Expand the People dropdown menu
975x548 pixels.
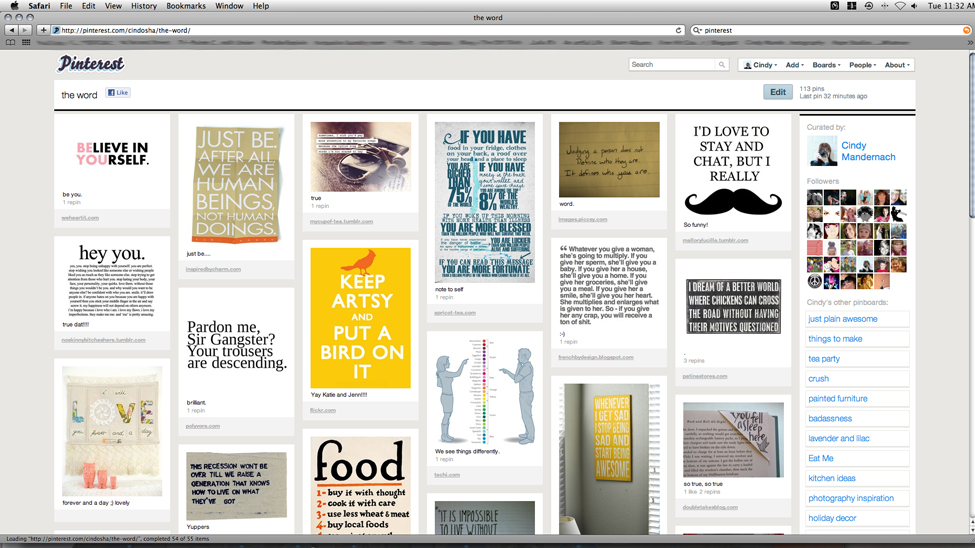[863, 65]
